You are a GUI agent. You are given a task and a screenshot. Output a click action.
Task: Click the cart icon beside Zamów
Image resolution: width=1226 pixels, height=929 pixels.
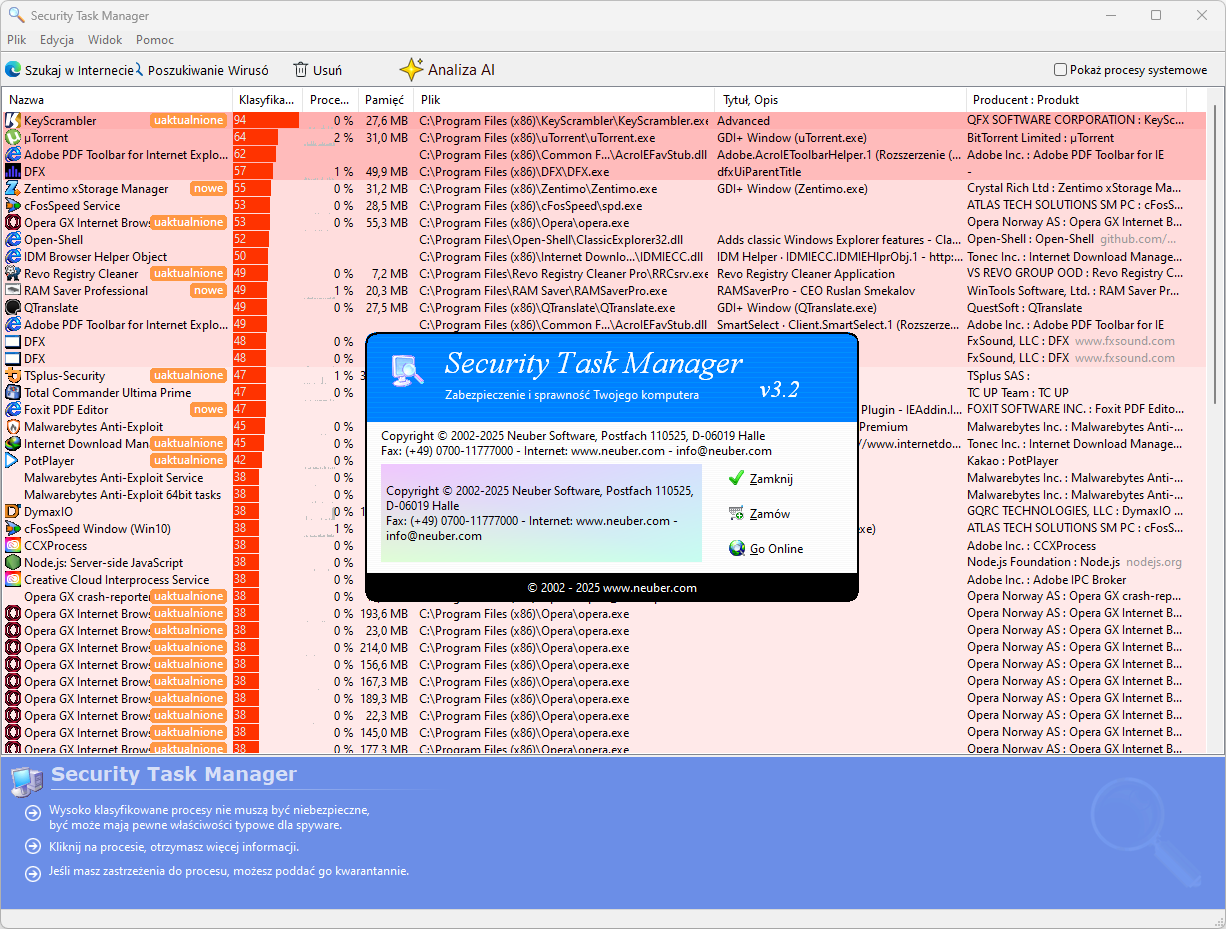[x=737, y=513]
